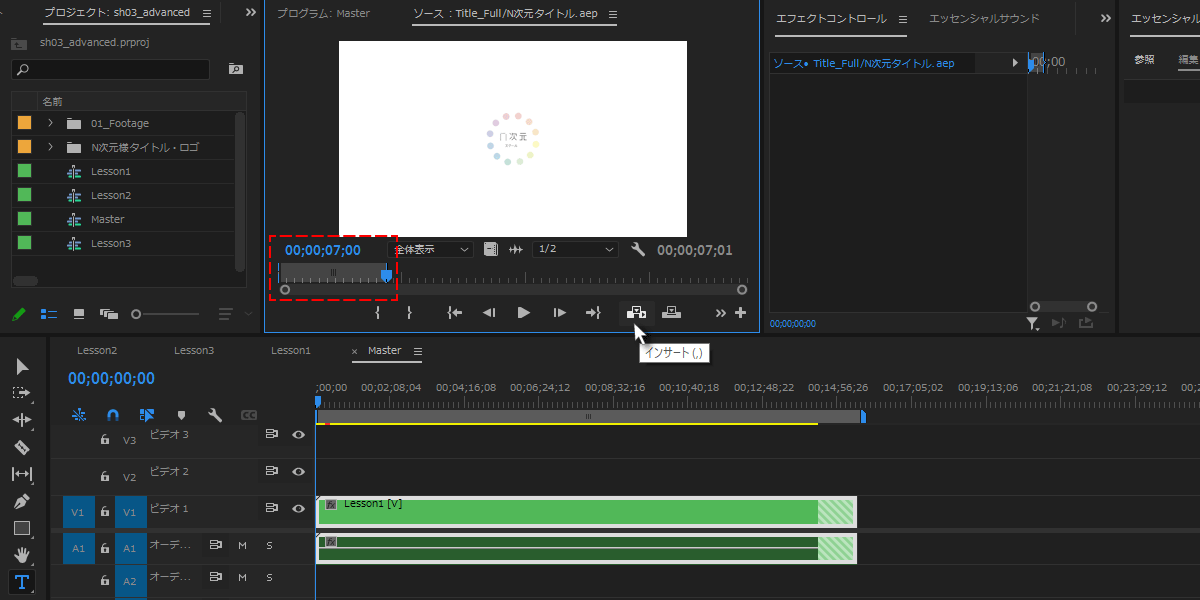Select the Pen tool
1200x600 pixels.
[x=22, y=501]
